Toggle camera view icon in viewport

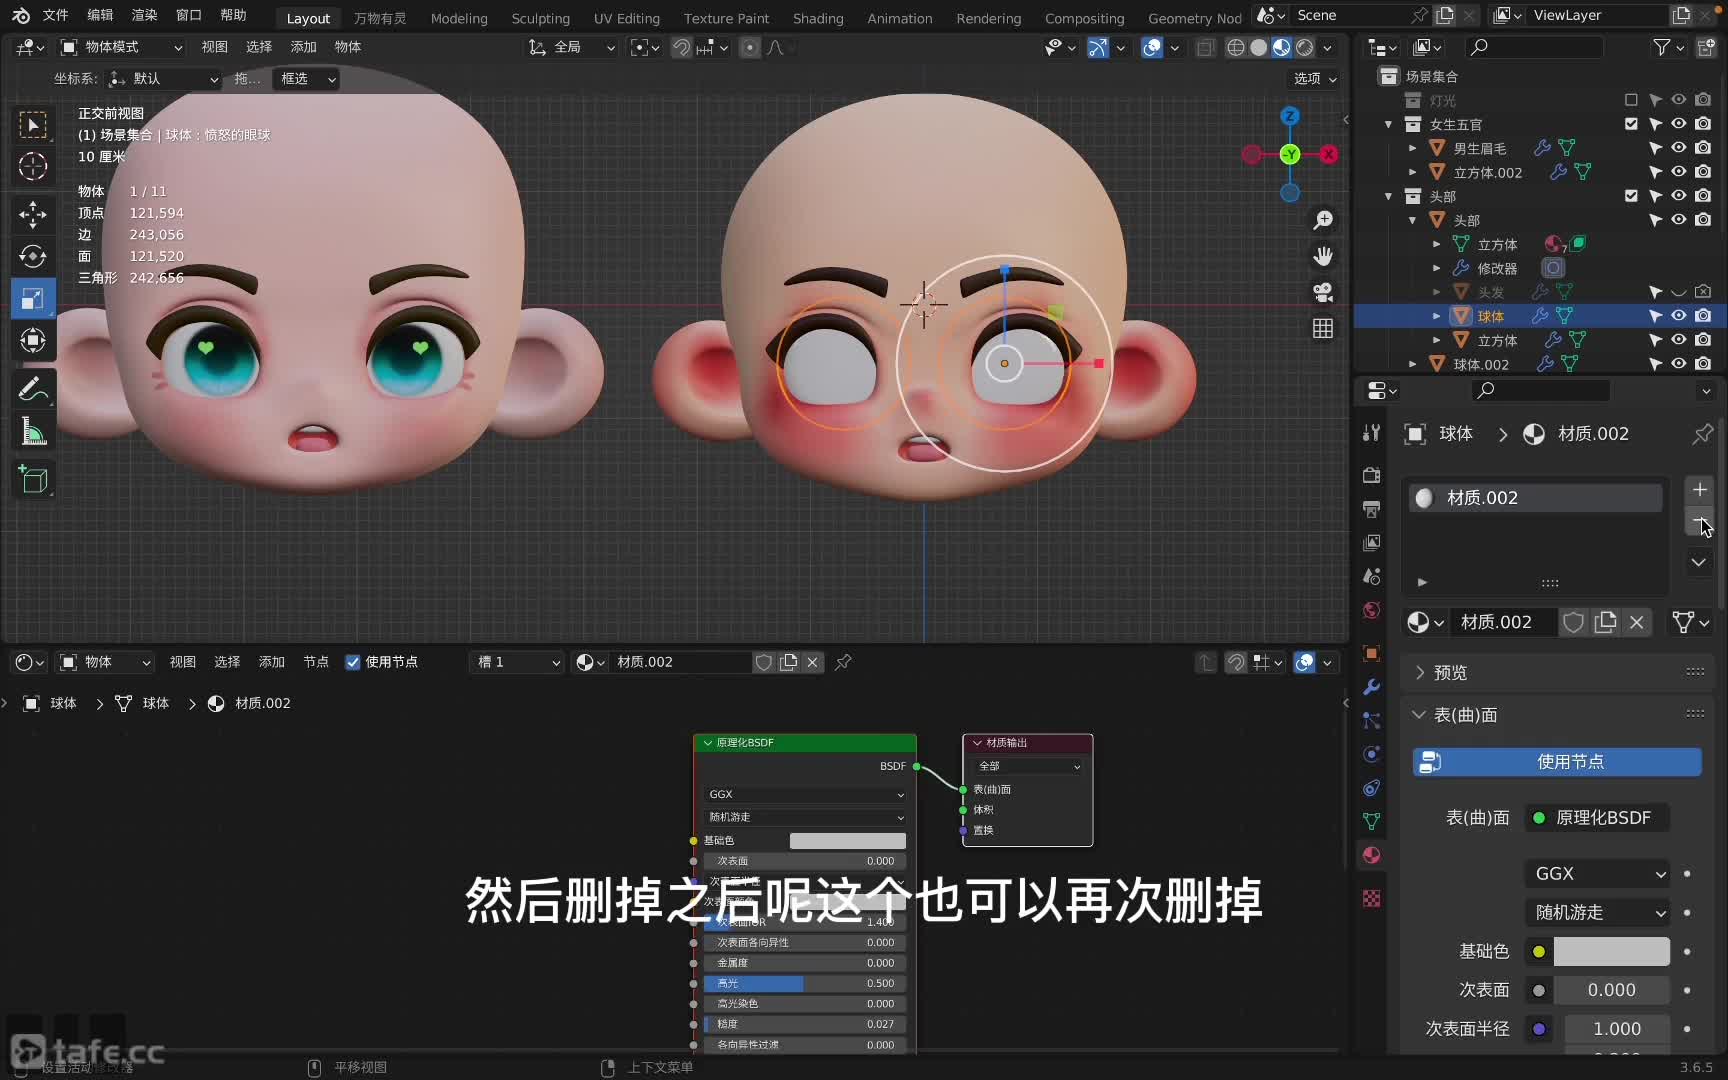pos(1323,292)
